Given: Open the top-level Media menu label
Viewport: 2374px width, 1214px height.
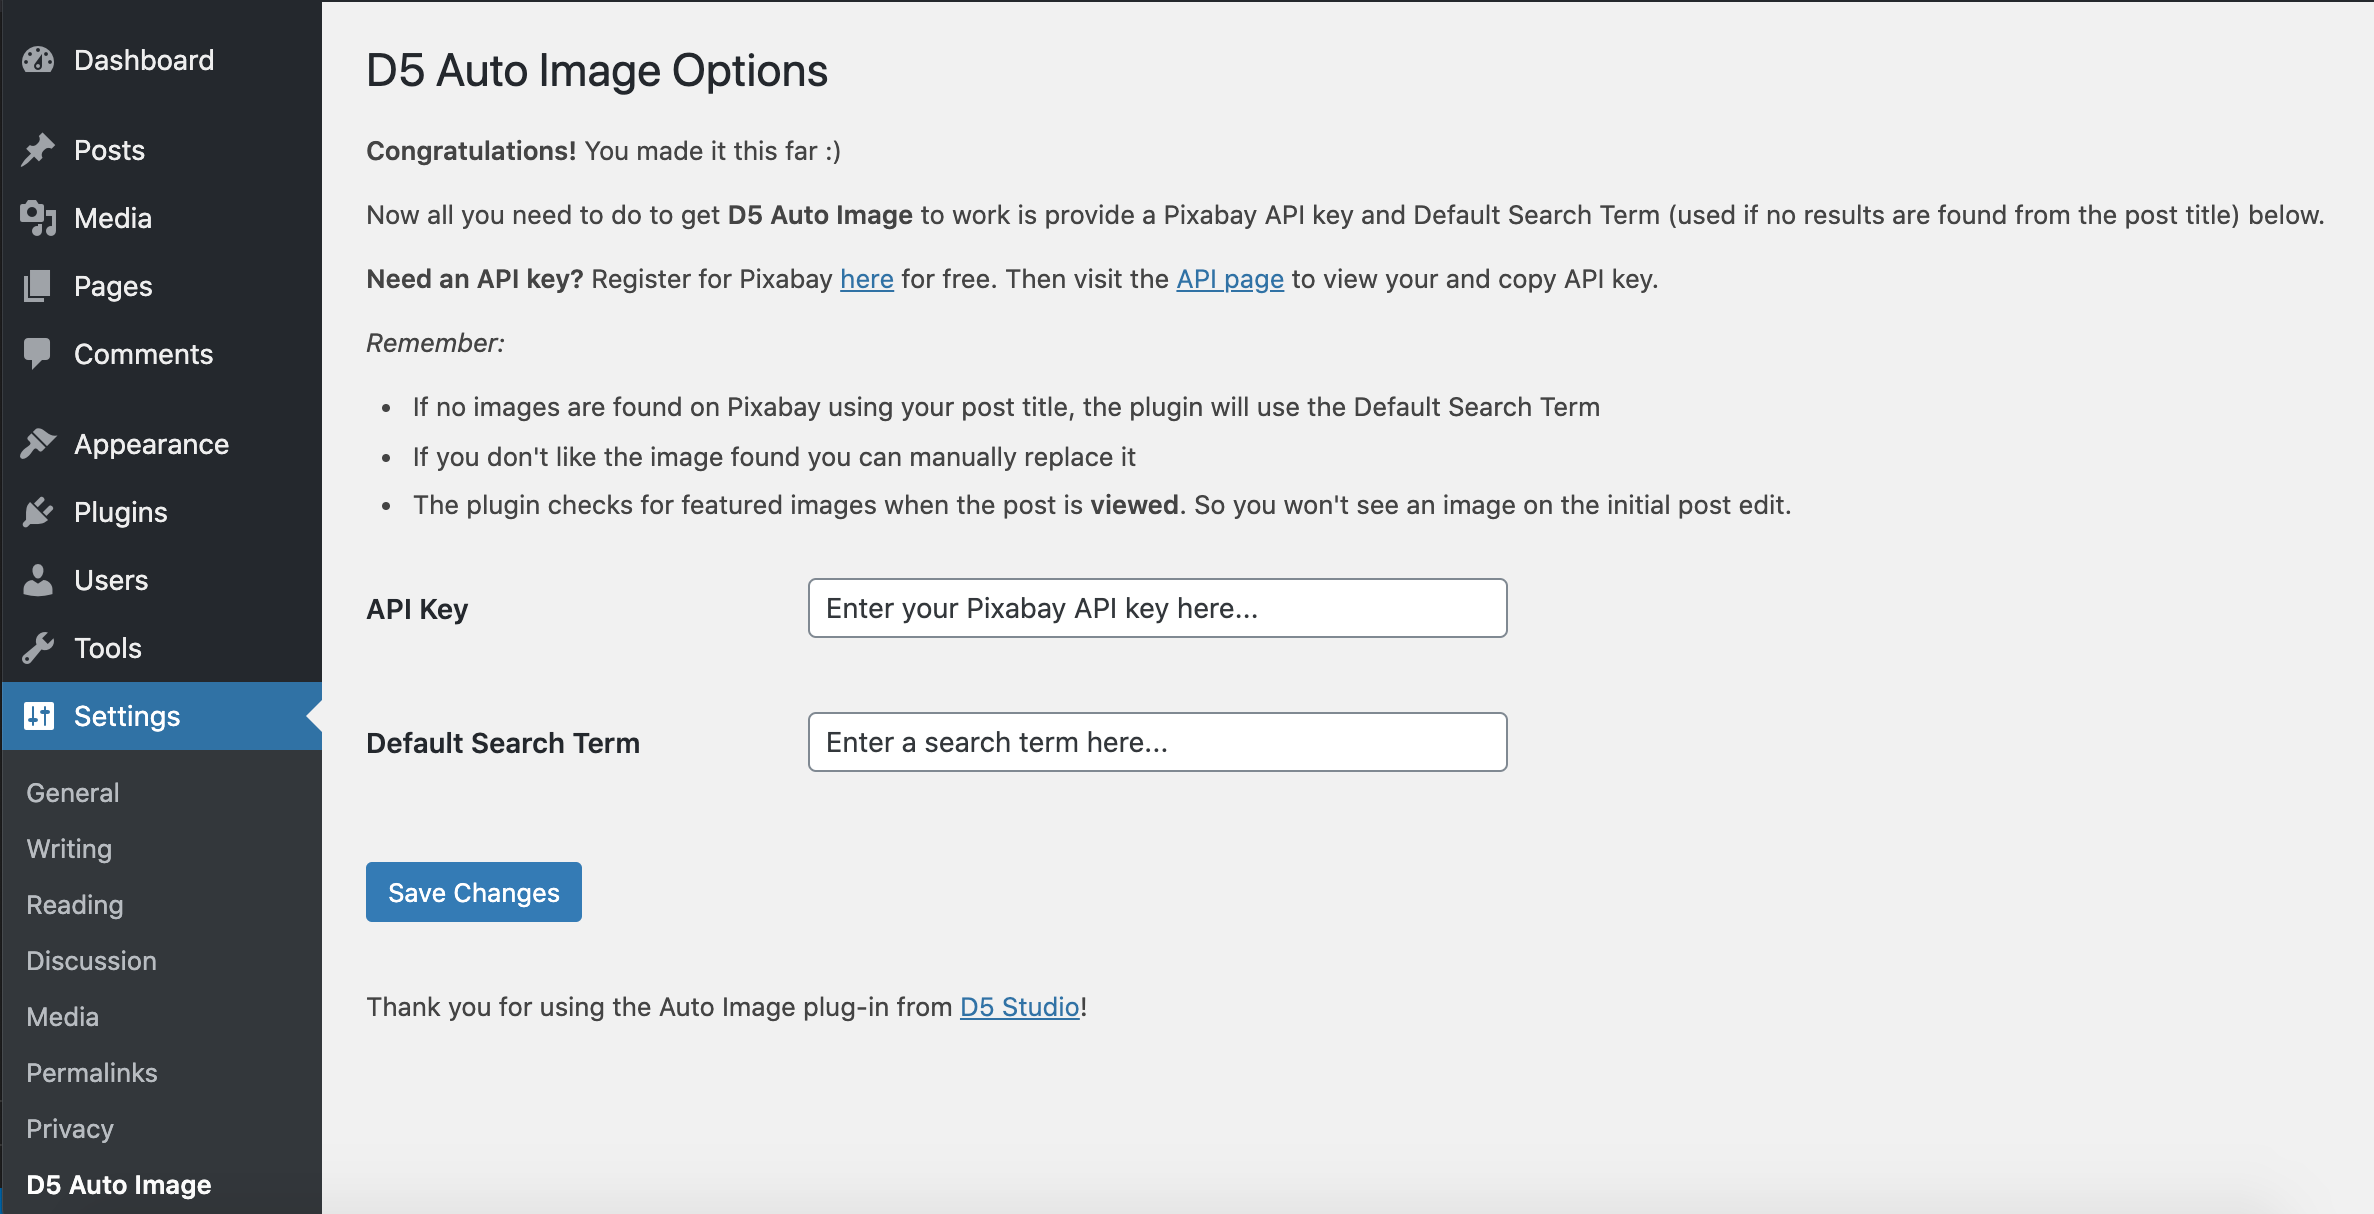Looking at the screenshot, I should [113, 218].
